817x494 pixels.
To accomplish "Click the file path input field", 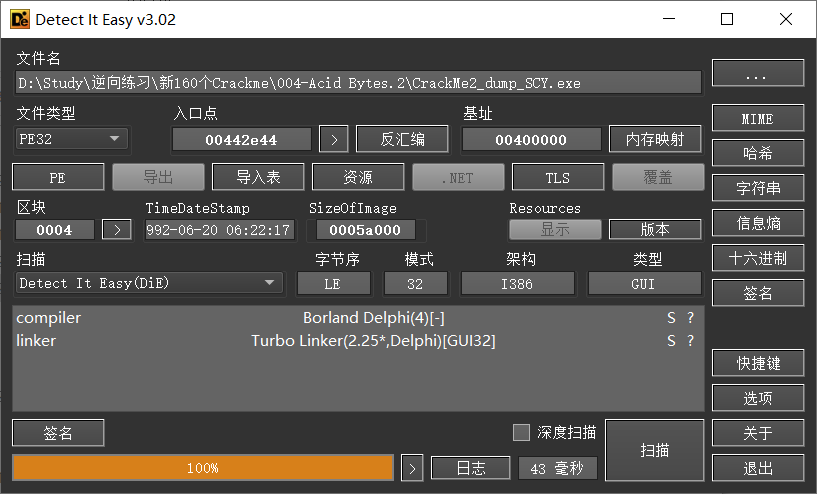I will tap(358, 83).
